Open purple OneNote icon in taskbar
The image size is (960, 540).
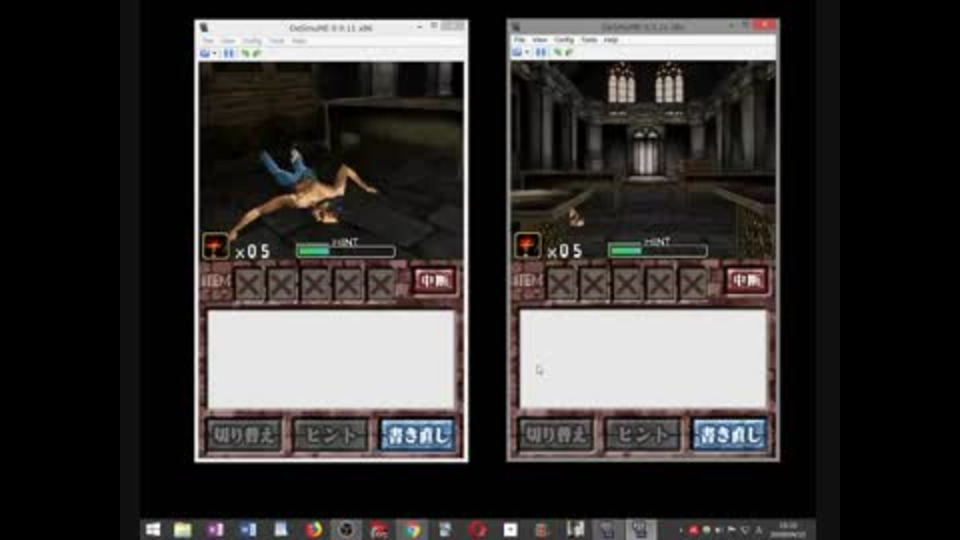[x=216, y=530]
